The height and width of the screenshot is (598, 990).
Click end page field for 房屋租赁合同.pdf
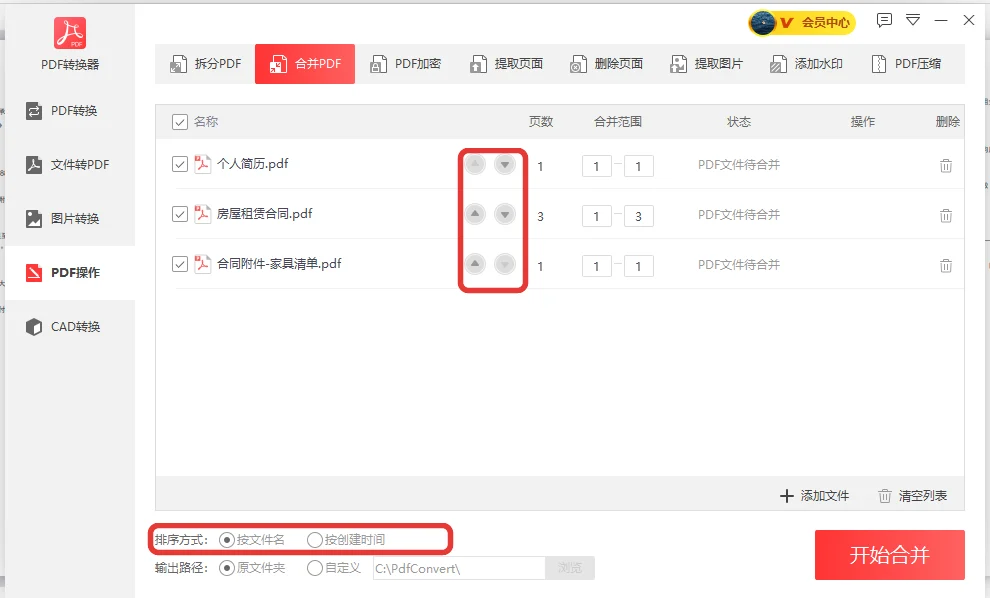[x=638, y=216]
